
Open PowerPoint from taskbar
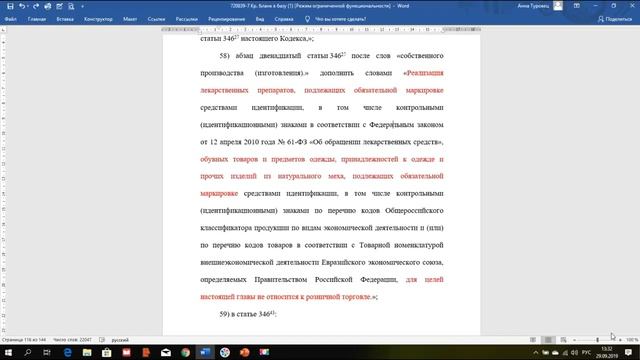pos(244,352)
